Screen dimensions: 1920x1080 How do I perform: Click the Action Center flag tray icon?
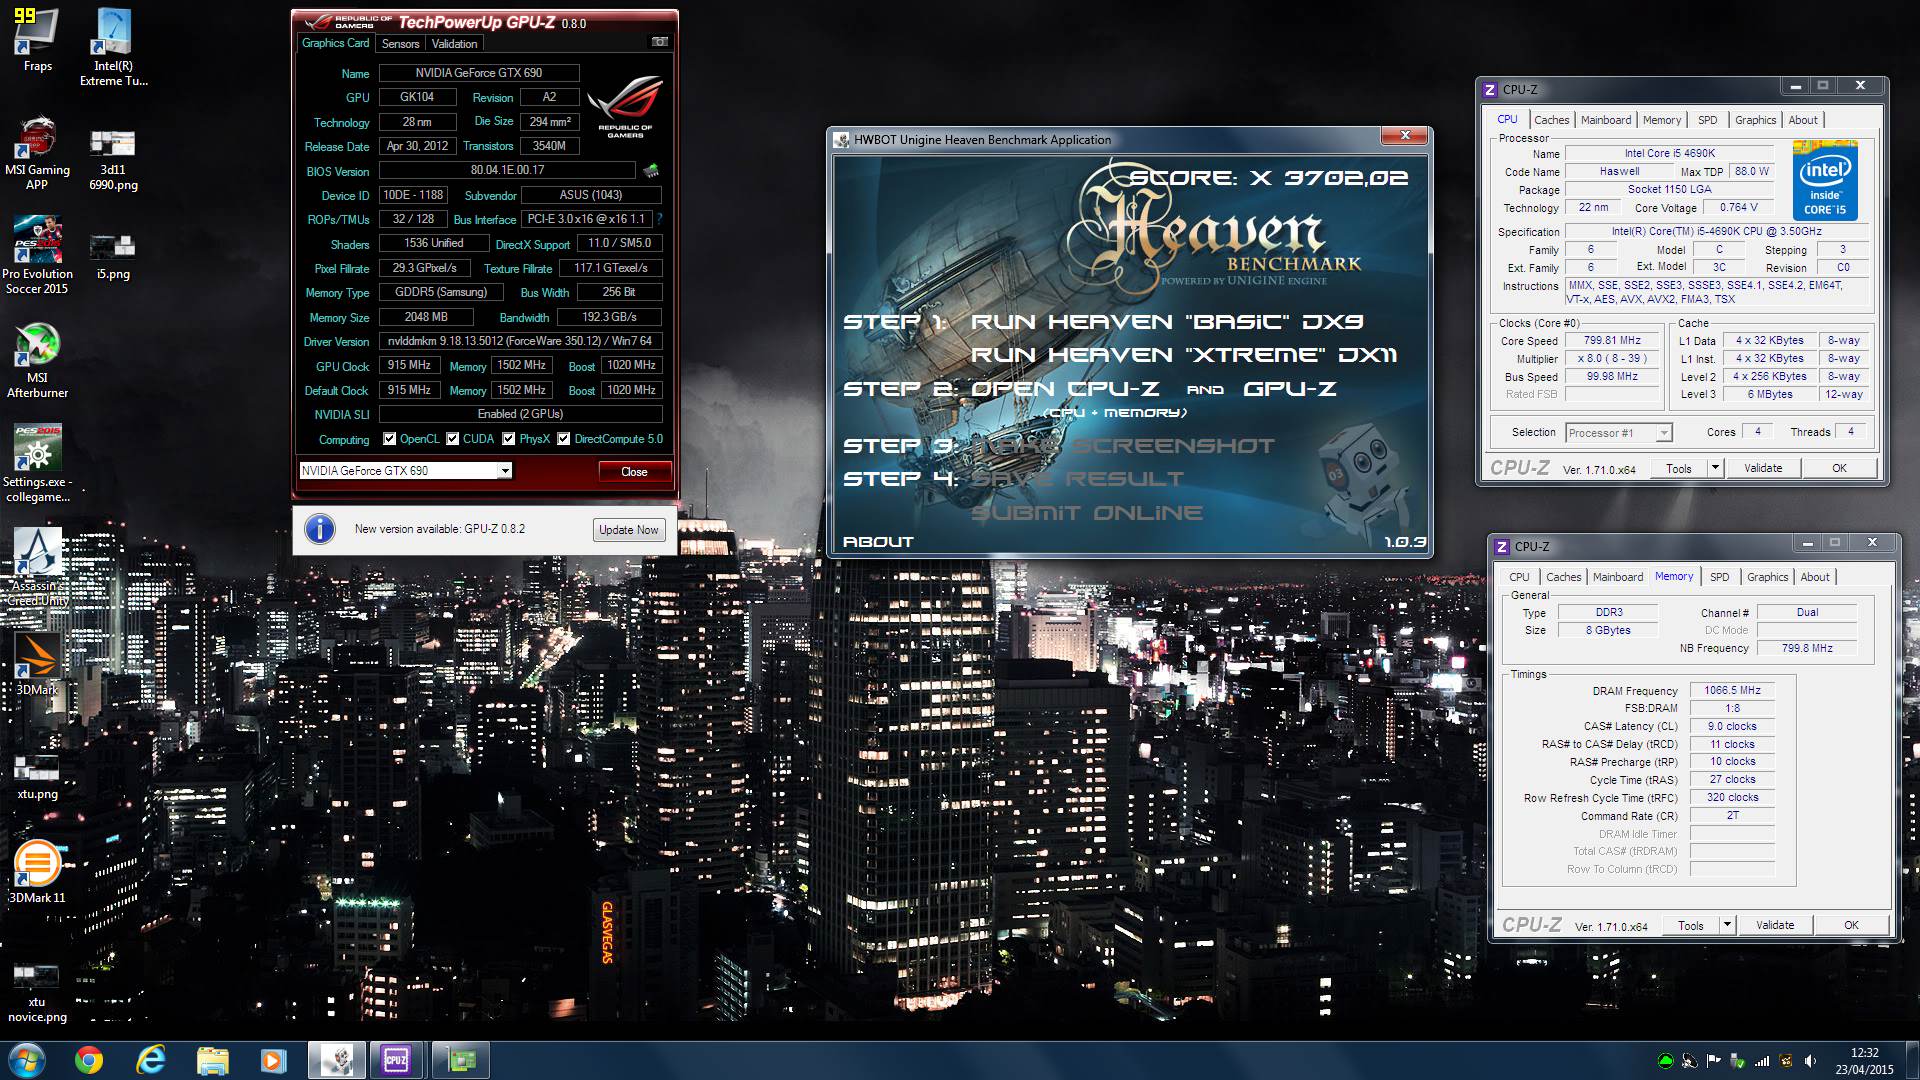(1713, 1061)
